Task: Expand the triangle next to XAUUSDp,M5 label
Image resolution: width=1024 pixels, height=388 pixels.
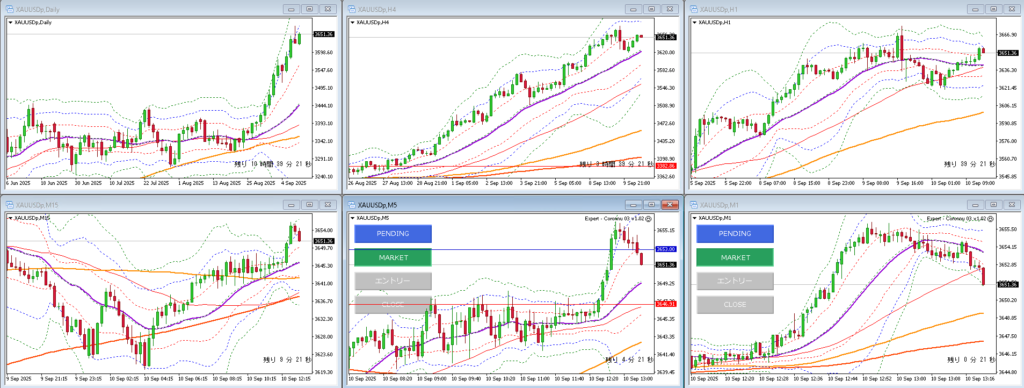Action: 353,218
